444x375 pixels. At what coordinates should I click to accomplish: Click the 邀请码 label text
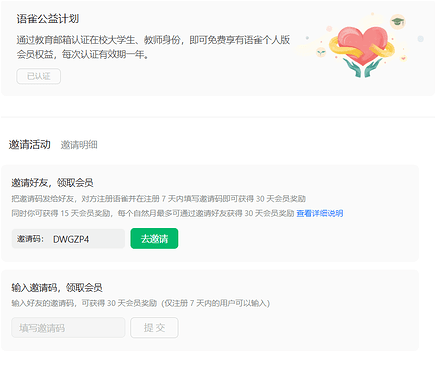30,239
